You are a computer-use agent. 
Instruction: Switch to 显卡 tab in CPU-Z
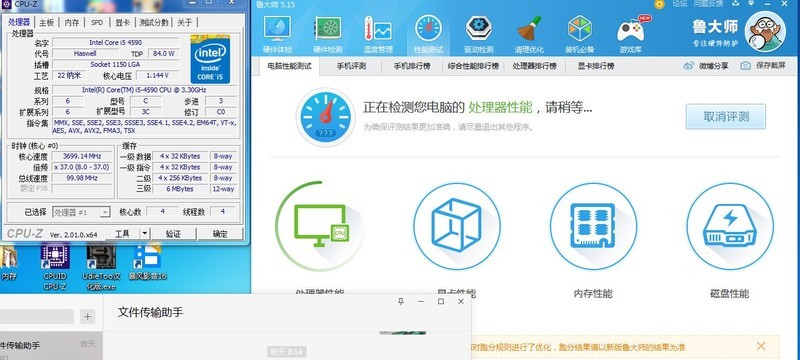pos(122,22)
